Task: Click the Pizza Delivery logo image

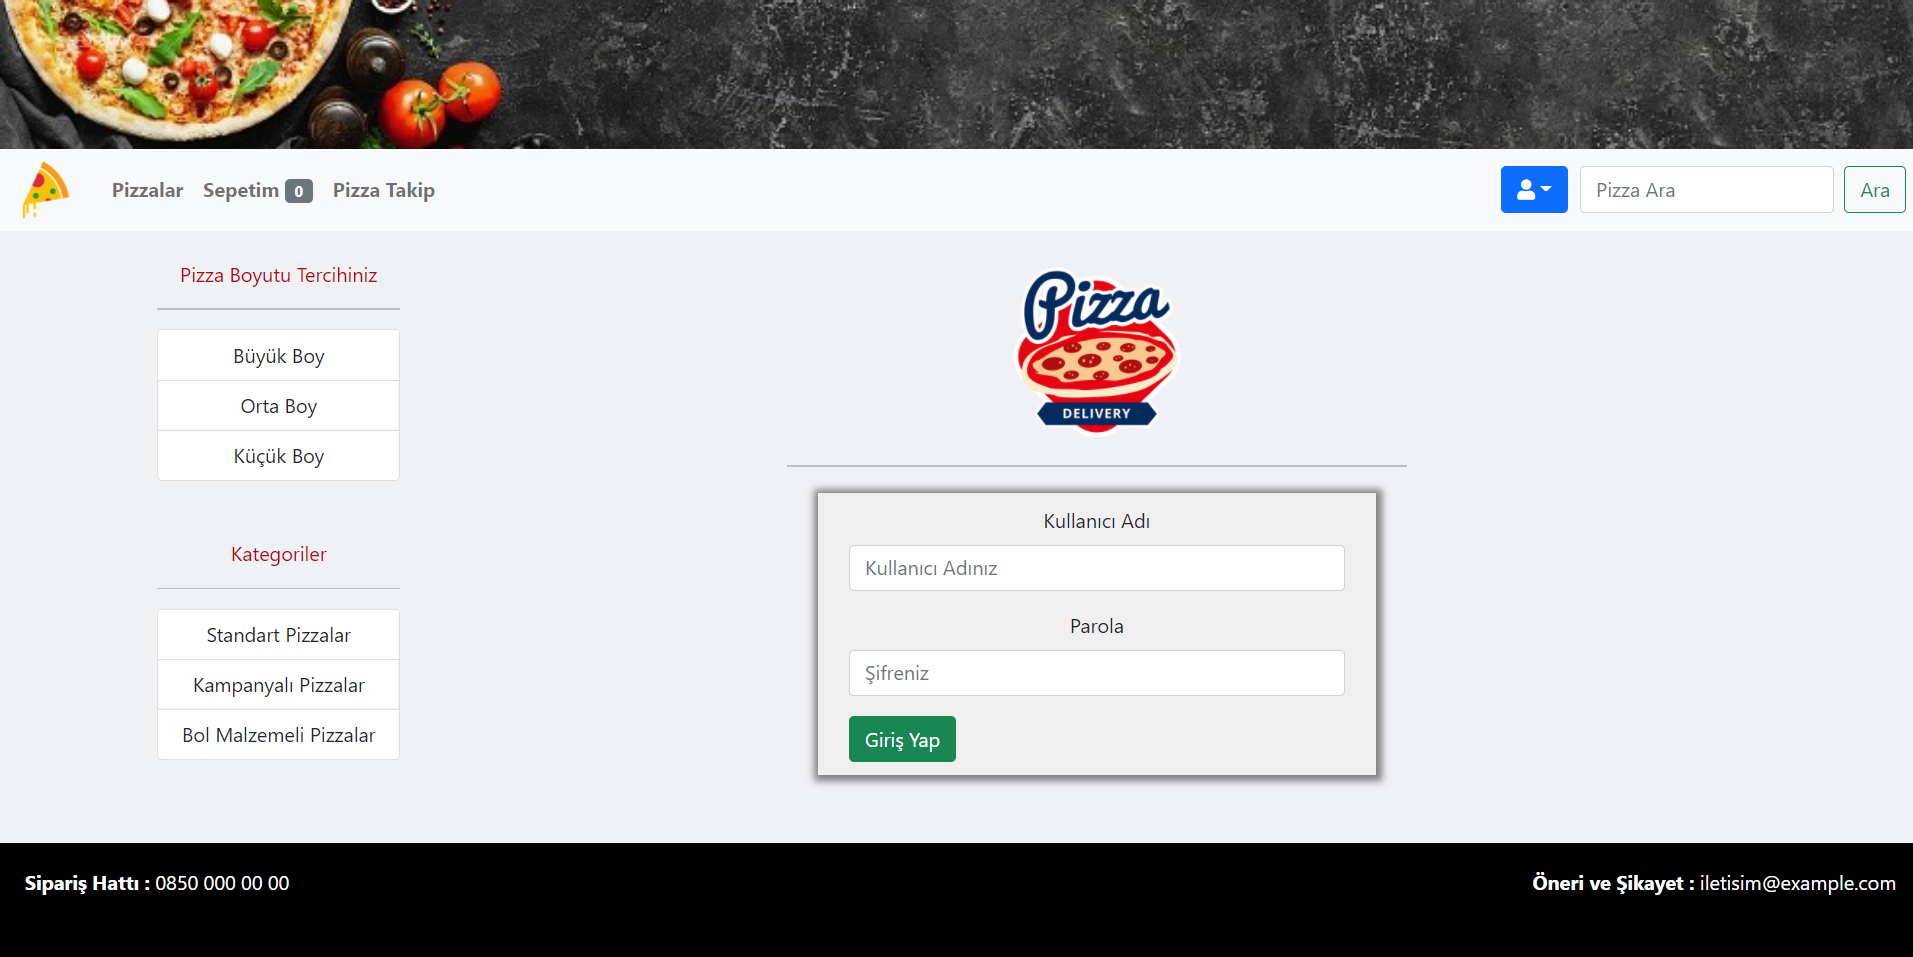Action: (x=1097, y=353)
